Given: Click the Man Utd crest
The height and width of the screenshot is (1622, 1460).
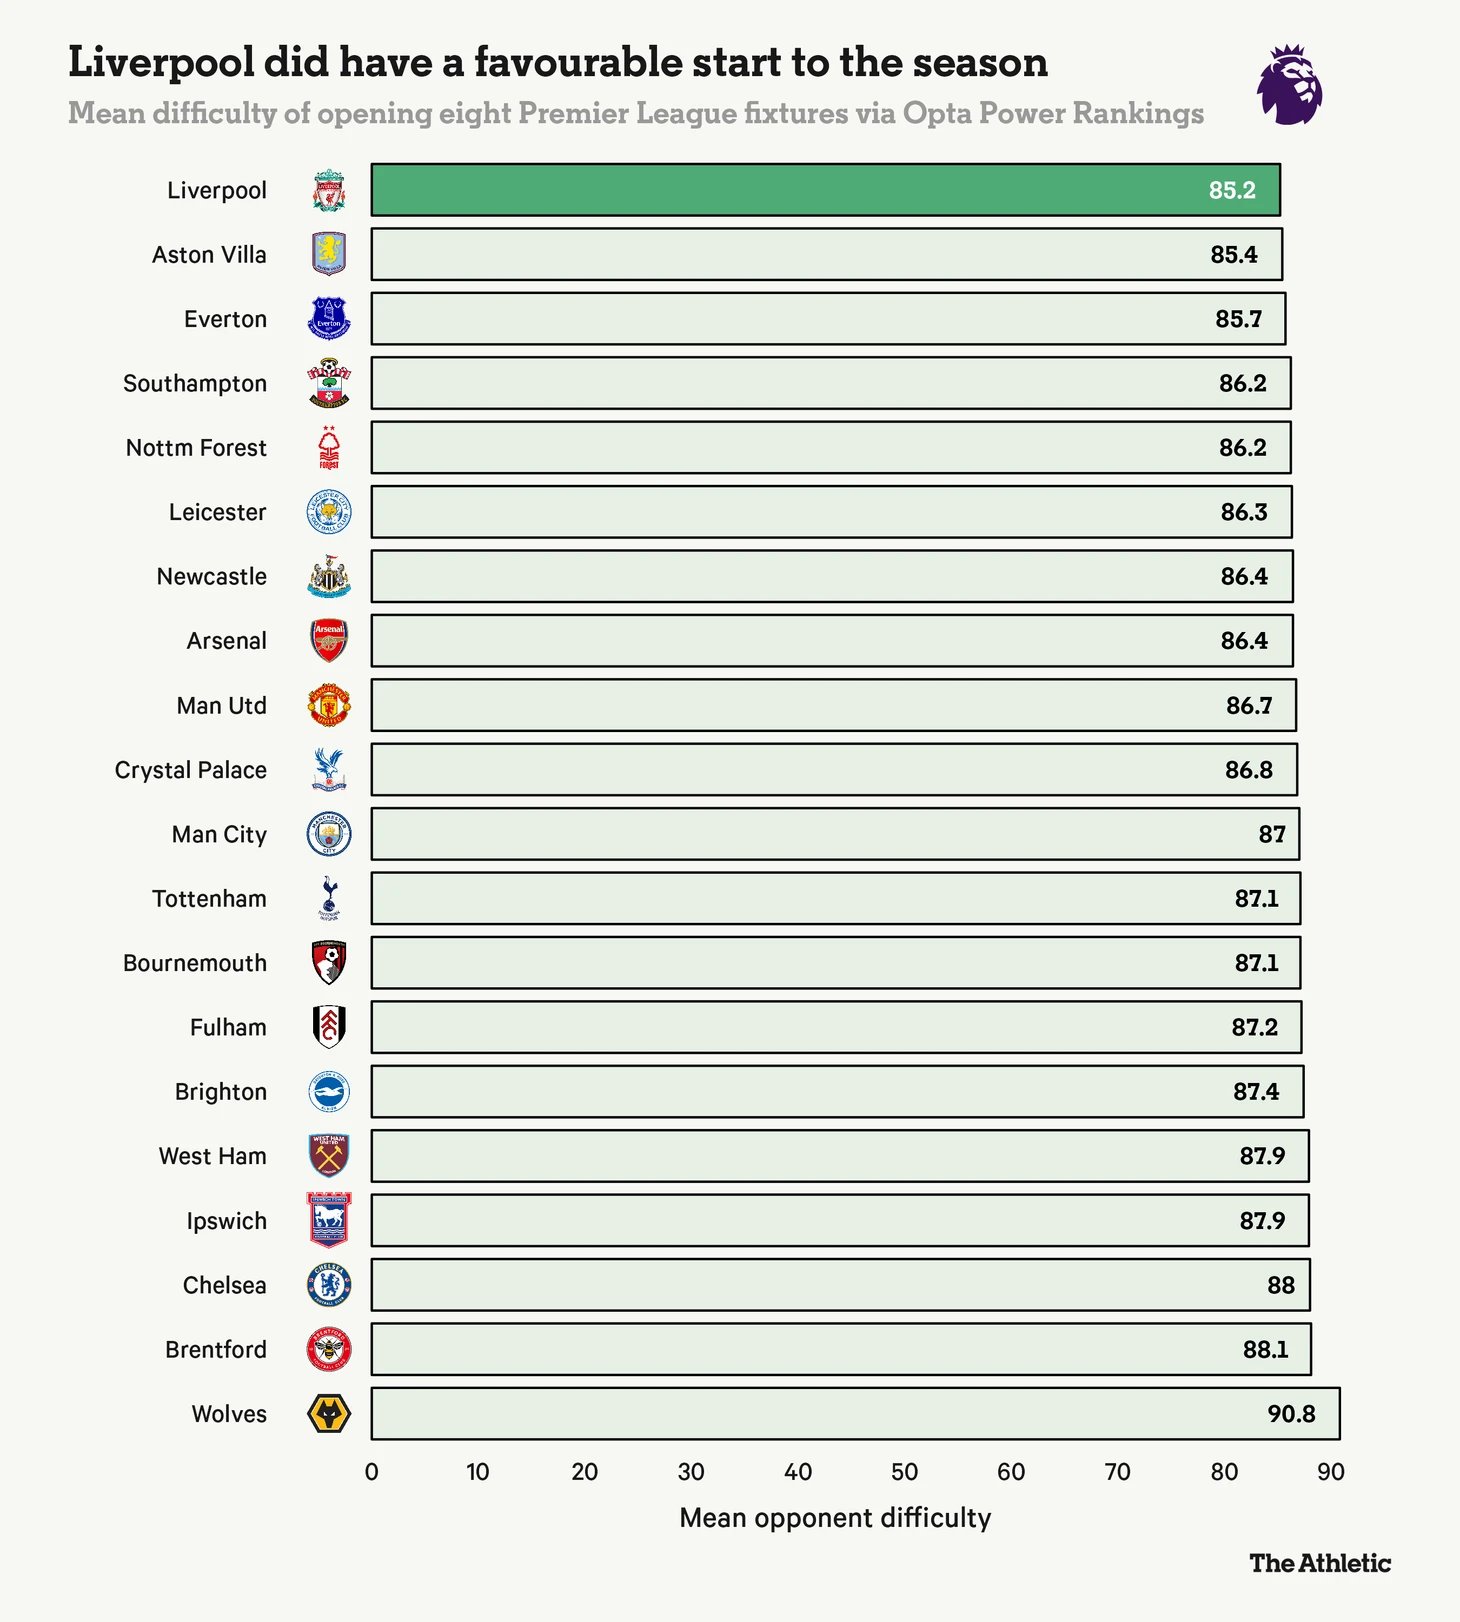Looking at the screenshot, I should [x=329, y=706].
